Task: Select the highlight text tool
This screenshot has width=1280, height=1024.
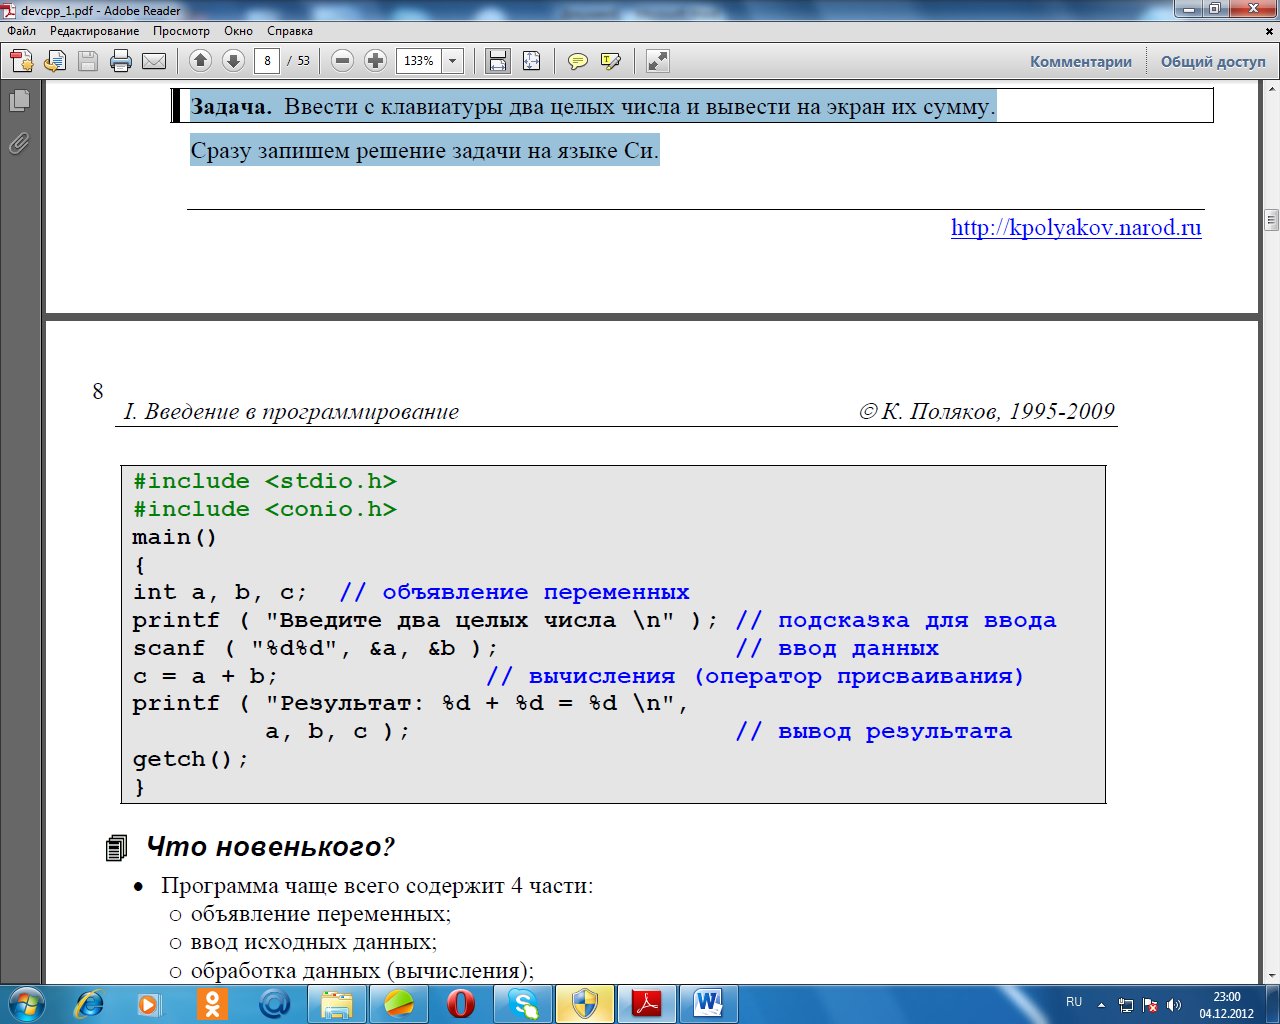Action: (x=610, y=61)
